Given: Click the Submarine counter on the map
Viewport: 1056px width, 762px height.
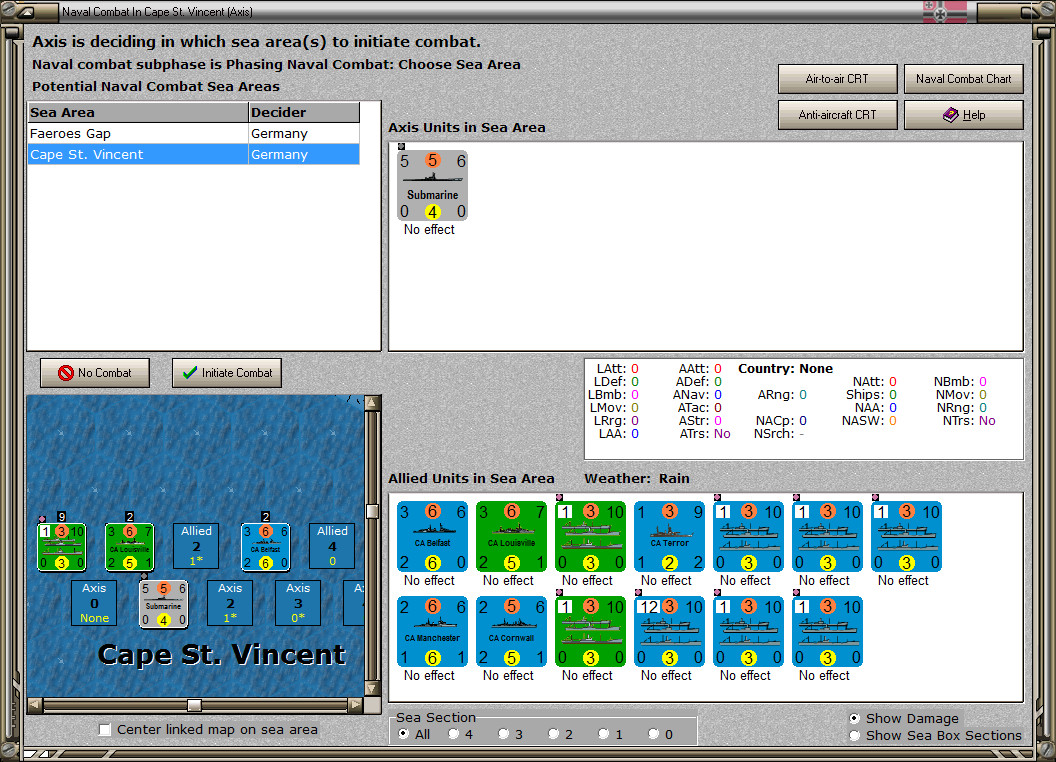Looking at the screenshot, I should pyautogui.click(x=164, y=604).
